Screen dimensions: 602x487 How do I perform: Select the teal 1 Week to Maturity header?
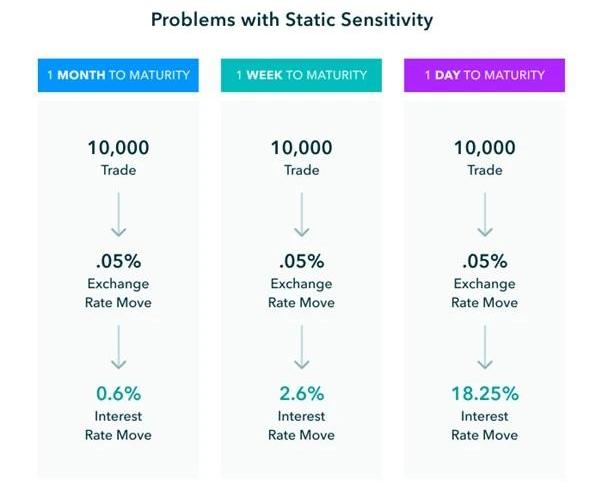pos(301,75)
